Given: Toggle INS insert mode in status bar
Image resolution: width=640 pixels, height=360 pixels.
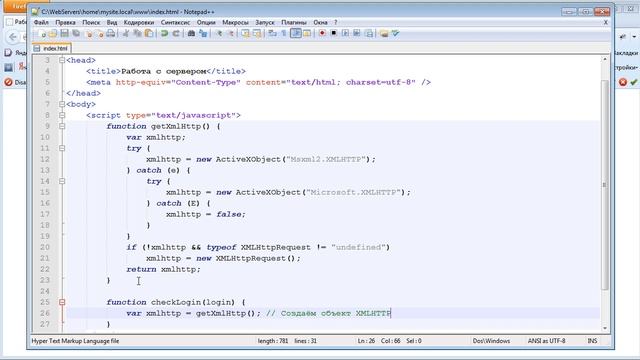Looking at the screenshot, I should [x=592, y=341].
